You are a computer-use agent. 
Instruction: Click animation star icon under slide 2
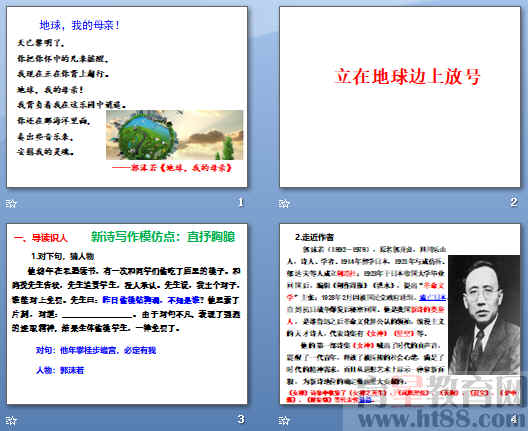[x=284, y=203]
